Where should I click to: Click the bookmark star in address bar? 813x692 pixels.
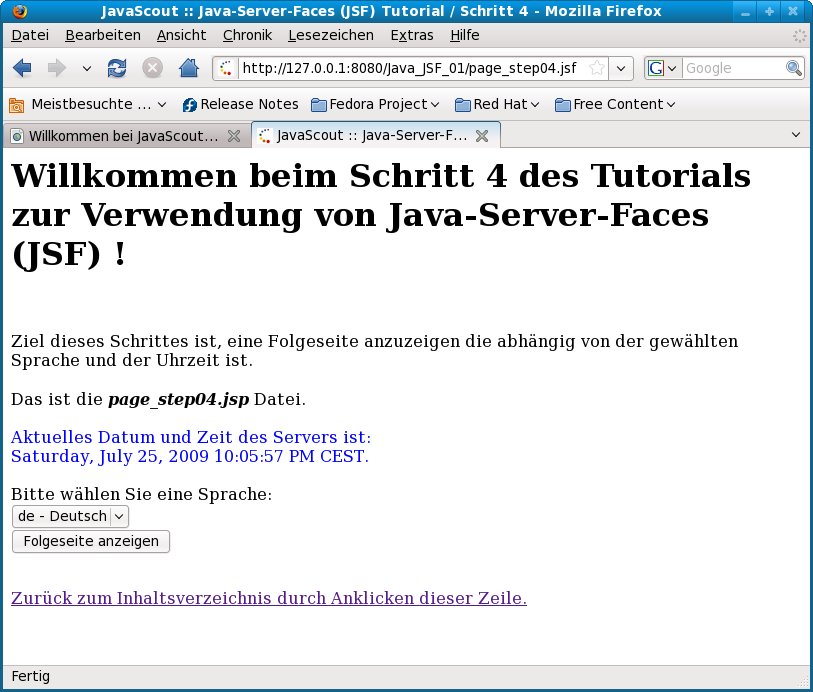point(597,68)
